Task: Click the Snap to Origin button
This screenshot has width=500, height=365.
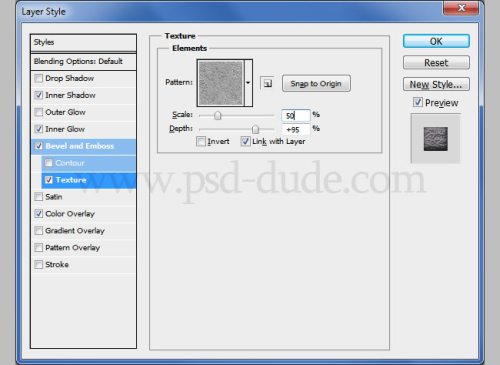Action: (316, 83)
